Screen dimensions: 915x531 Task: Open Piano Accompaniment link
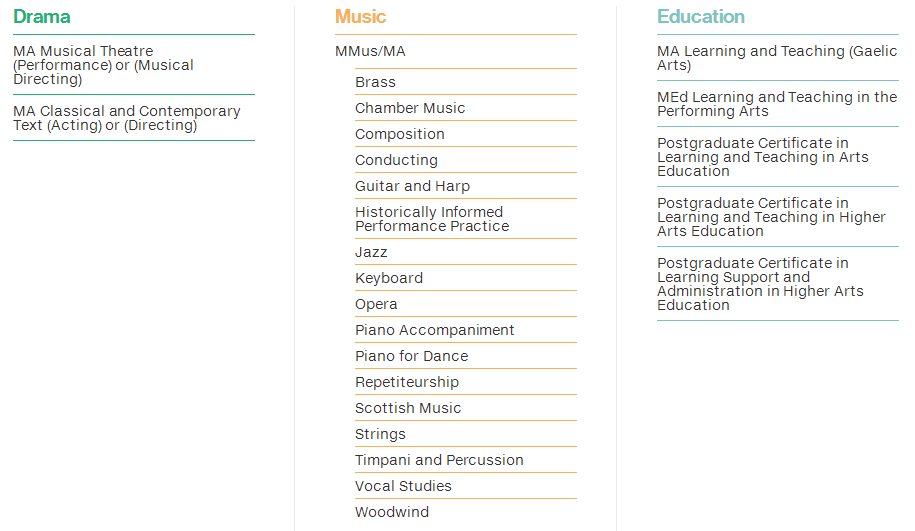[x=435, y=330]
